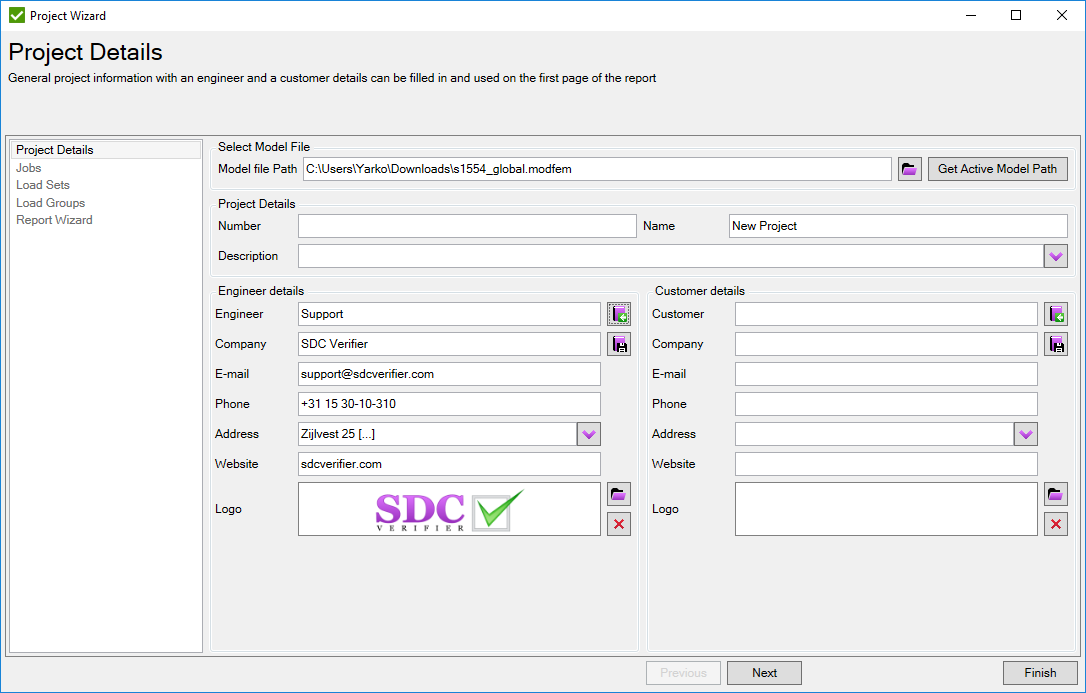Screen dimensions: 1086x693
Task: Focus the engineer Website field
Action: point(449,465)
